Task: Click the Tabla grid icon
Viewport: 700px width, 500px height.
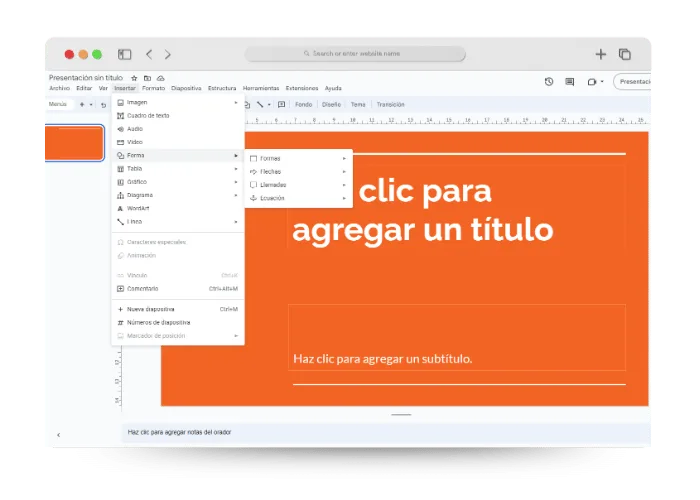Action: pyautogui.click(x=120, y=169)
